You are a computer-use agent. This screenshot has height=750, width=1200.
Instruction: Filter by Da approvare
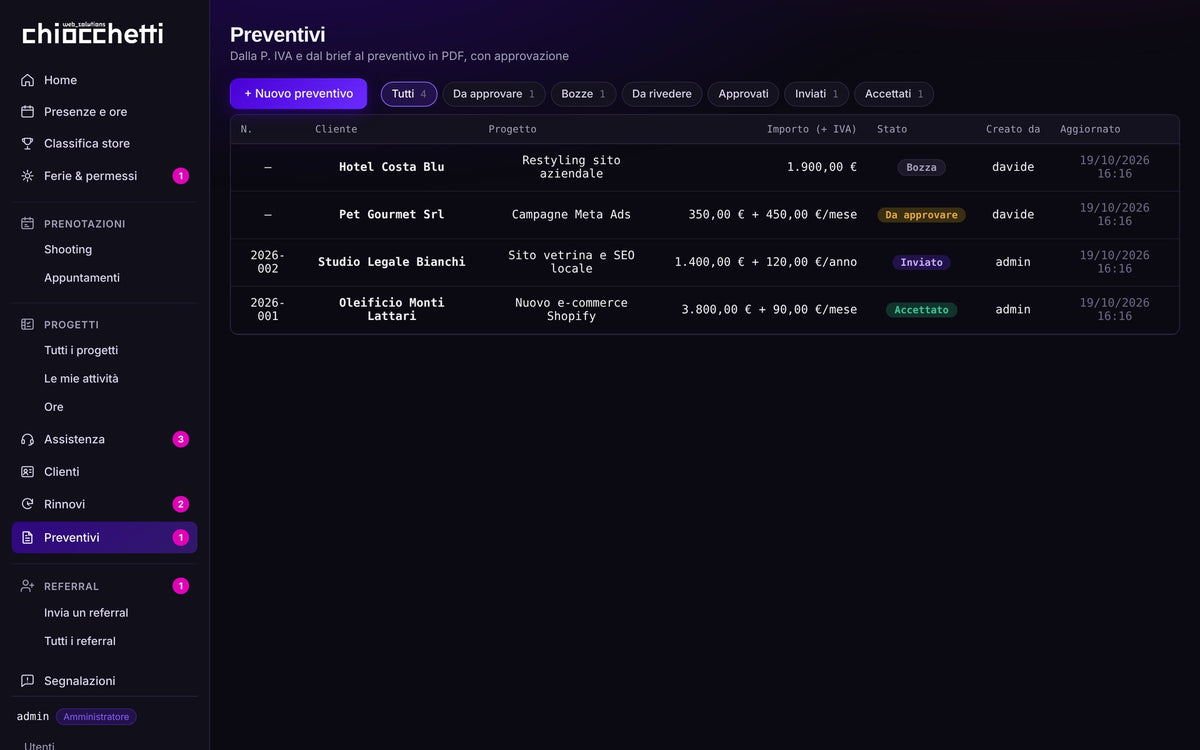click(494, 94)
